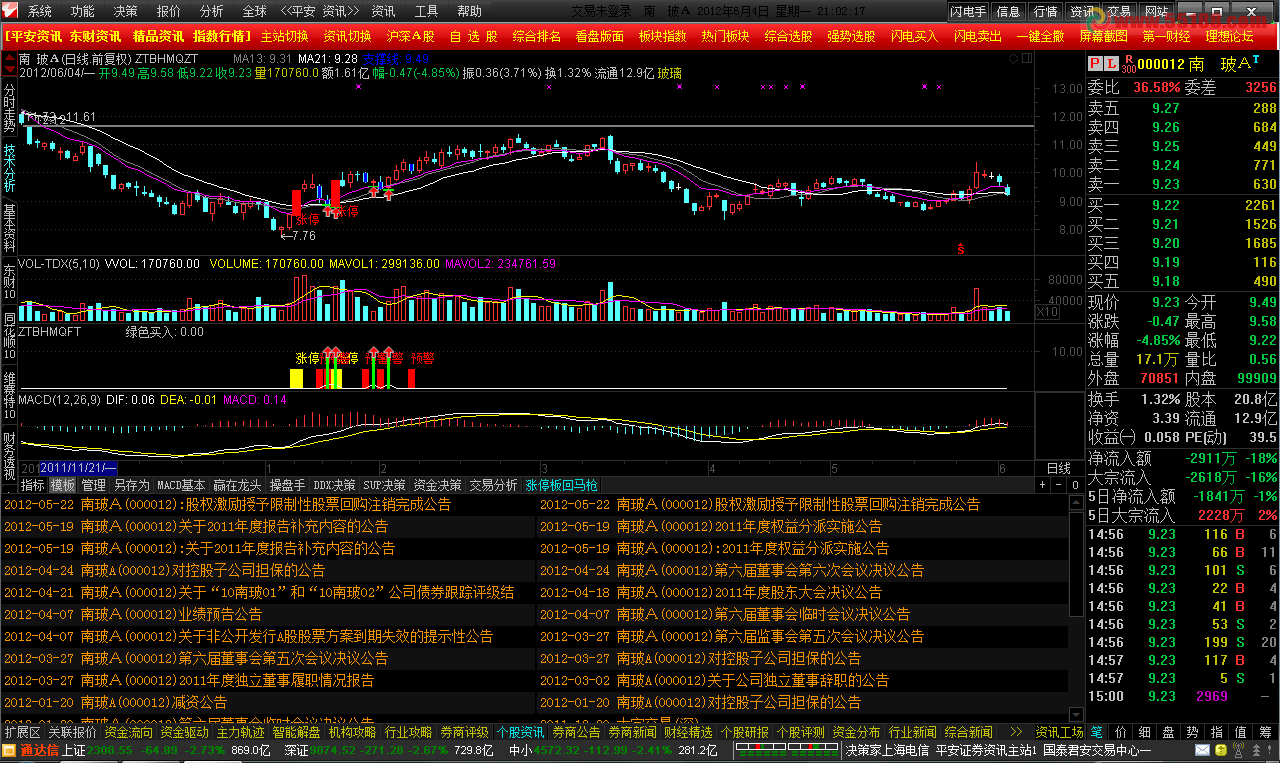Click the X10 volume scale marker
Image resolution: width=1280 pixels, height=763 pixels.
point(1046,312)
